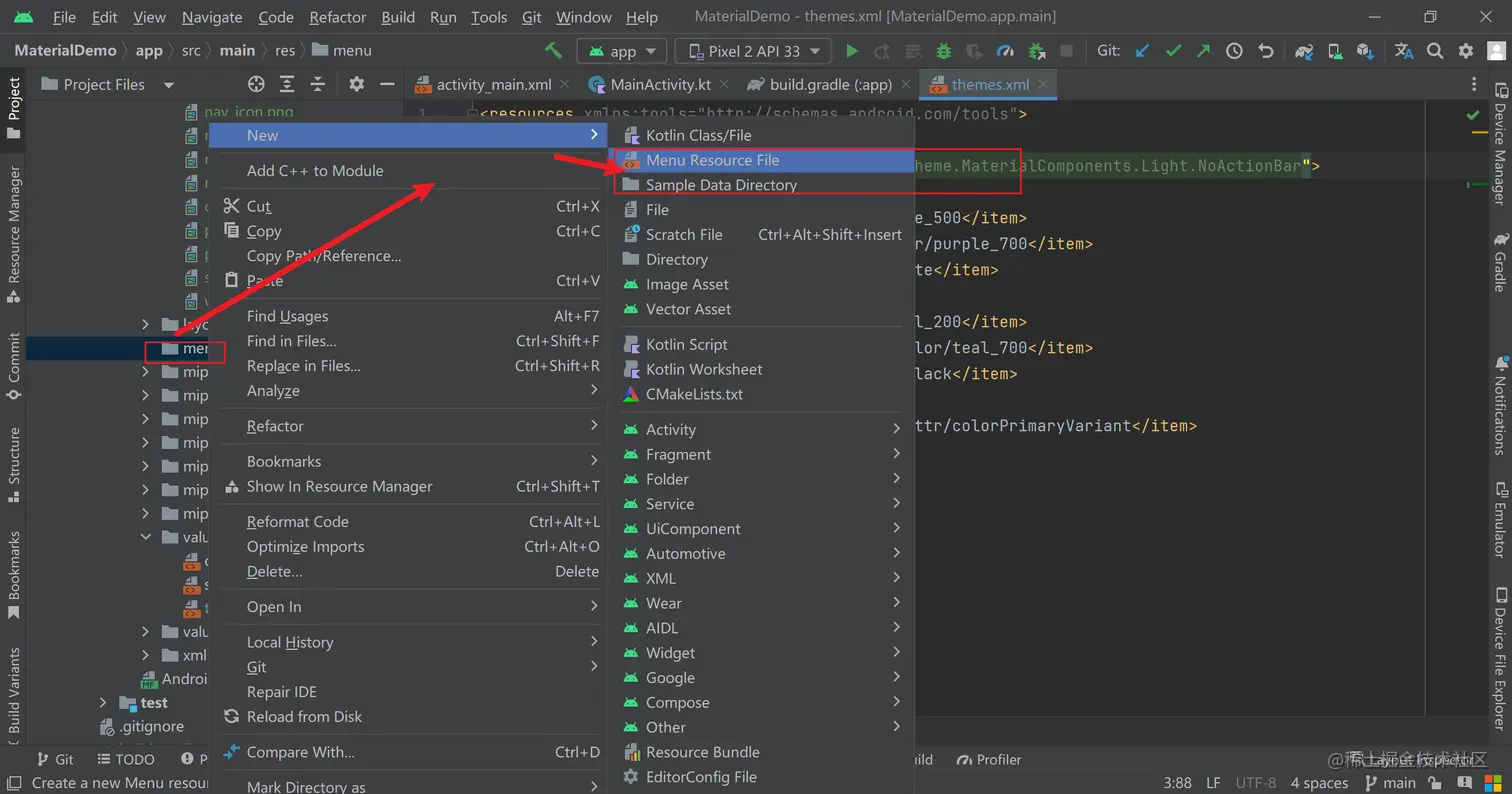Select Vector Asset menu entry

(761, 309)
